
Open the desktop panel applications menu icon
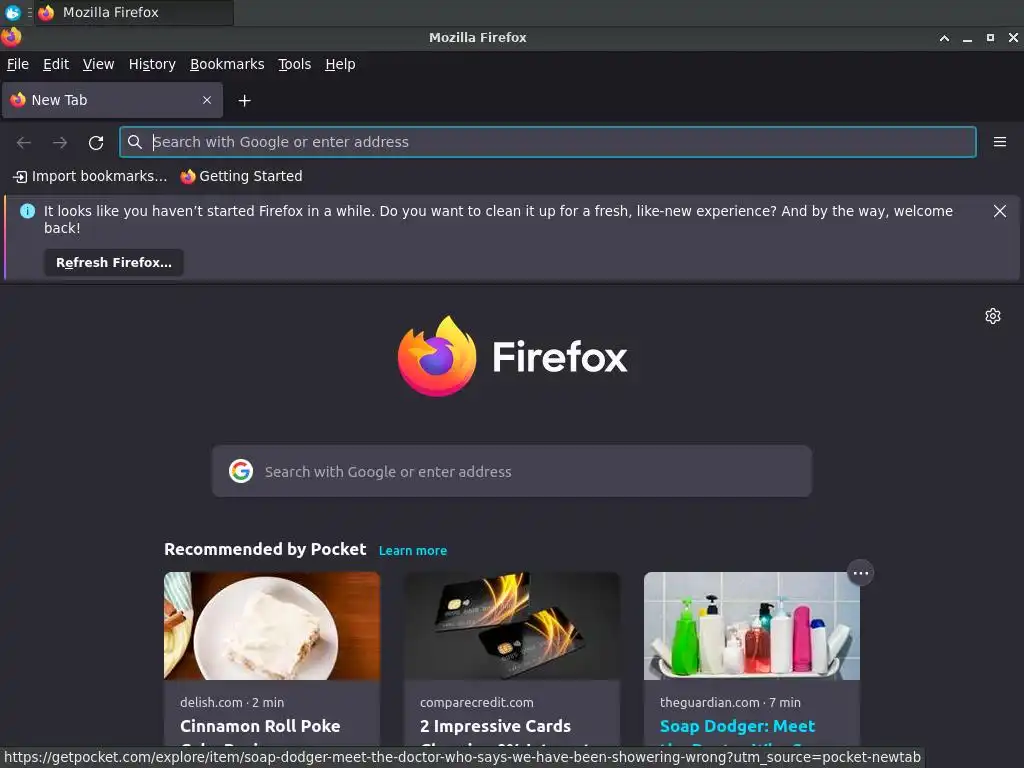(12, 12)
